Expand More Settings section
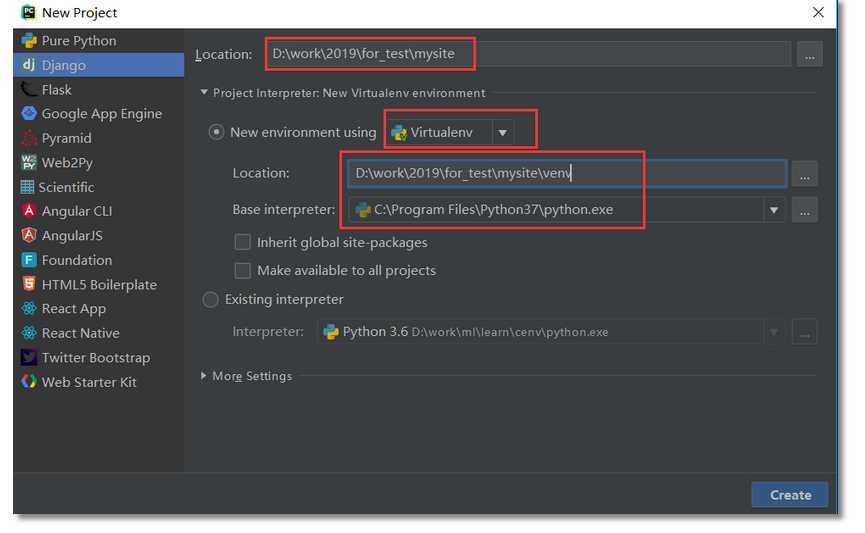Screen dimensions: 865x533 [204, 376]
